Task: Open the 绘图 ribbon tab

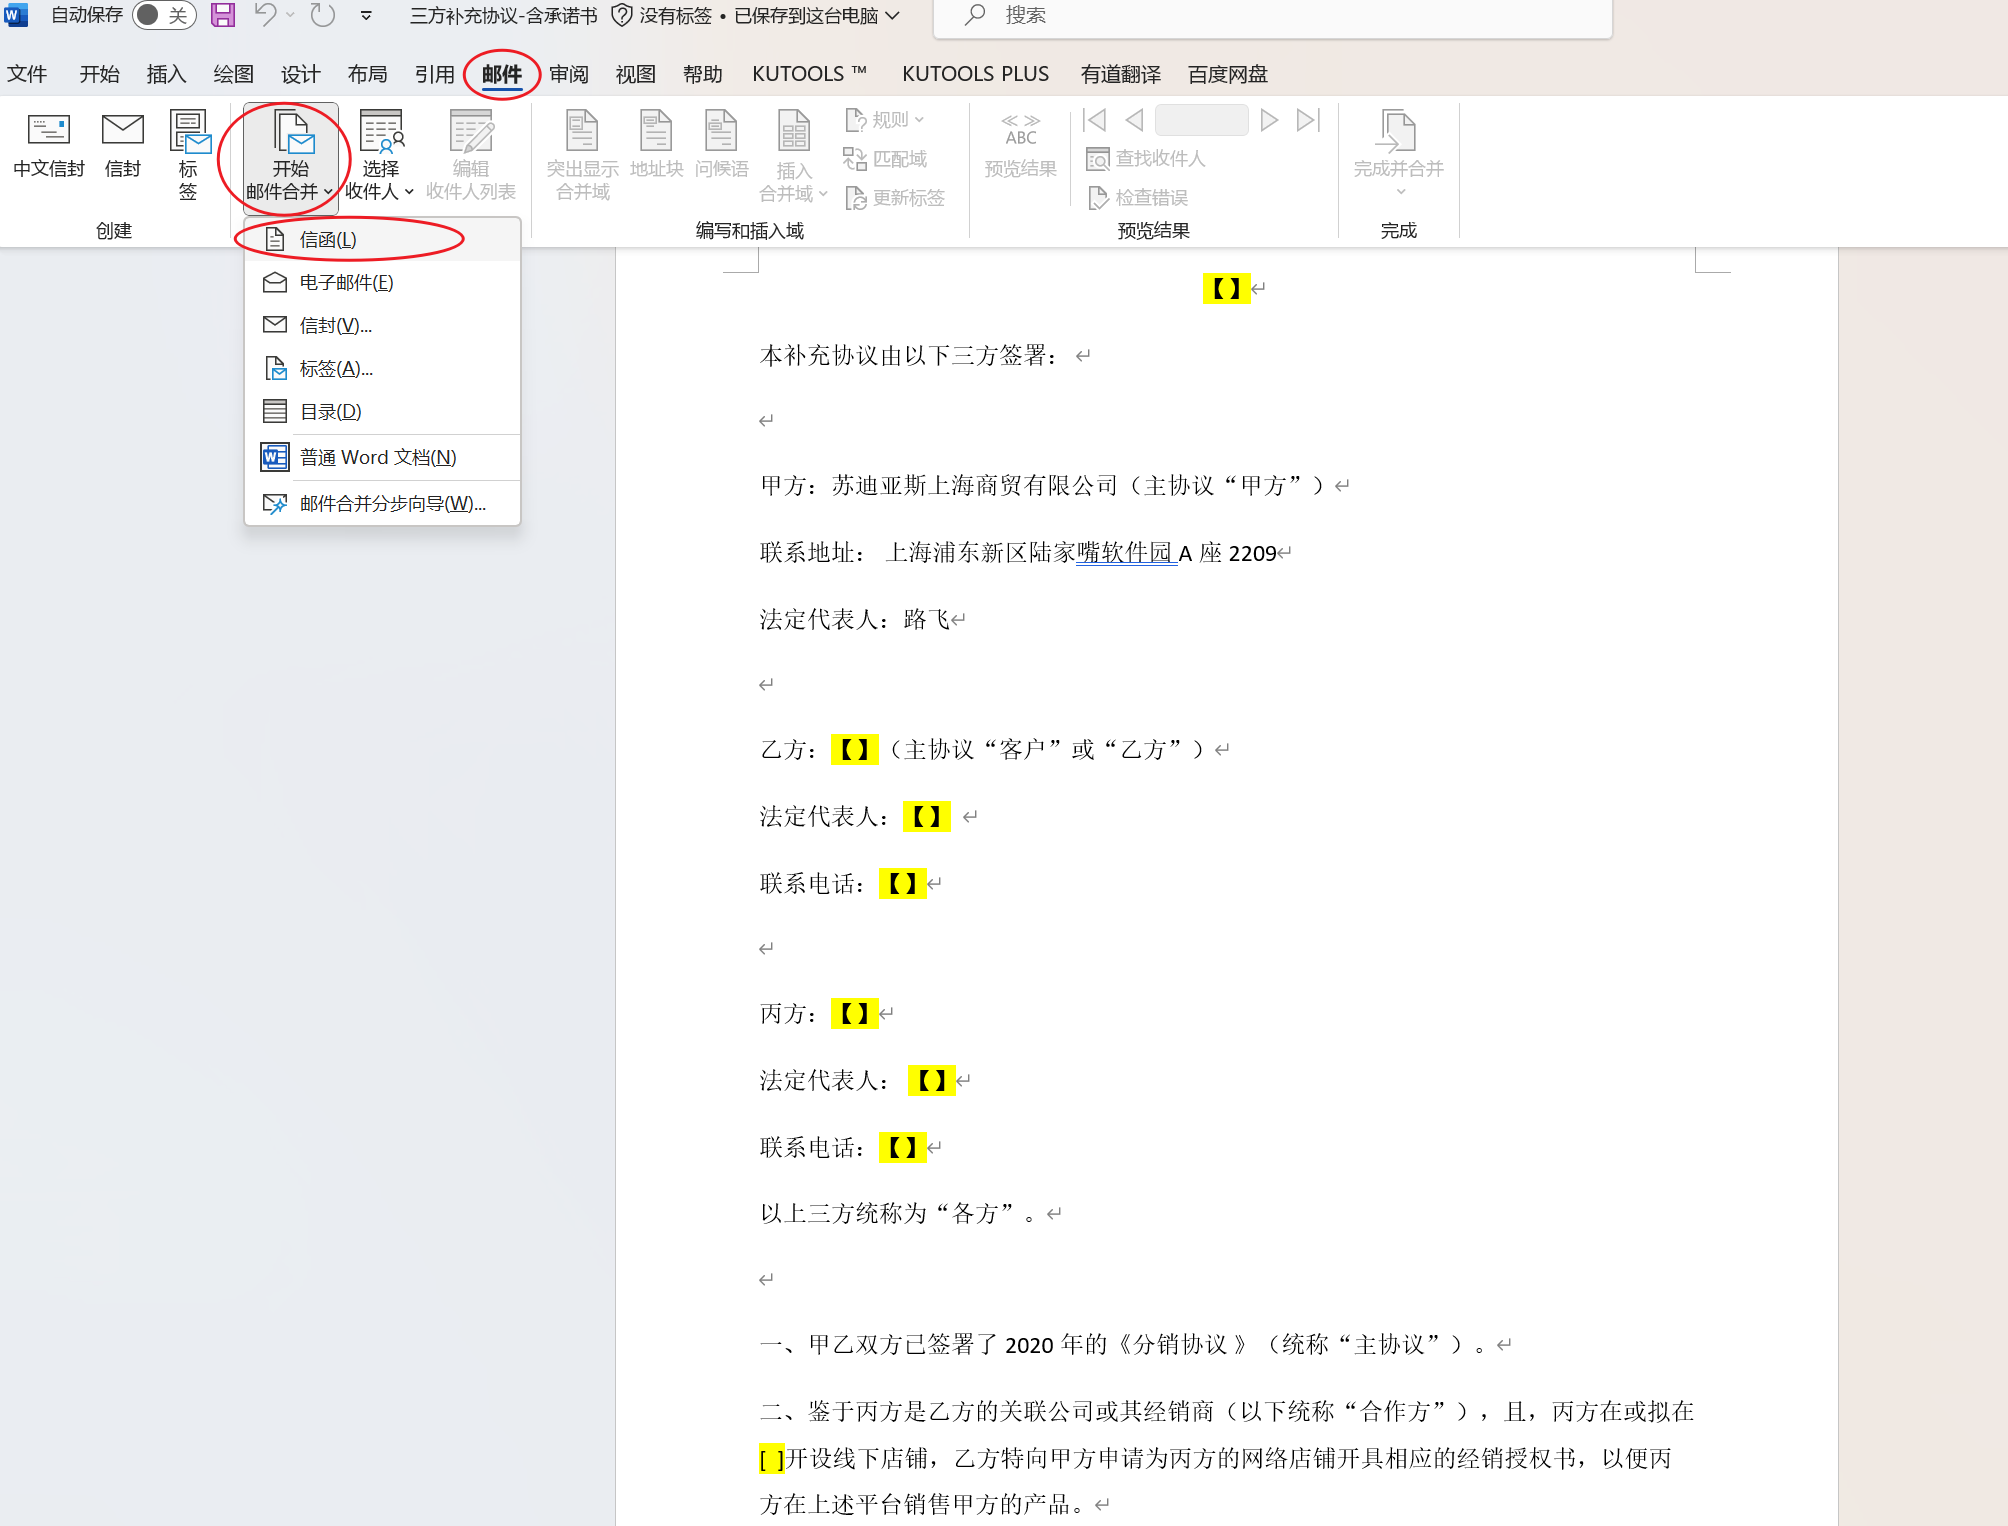Action: (233, 74)
